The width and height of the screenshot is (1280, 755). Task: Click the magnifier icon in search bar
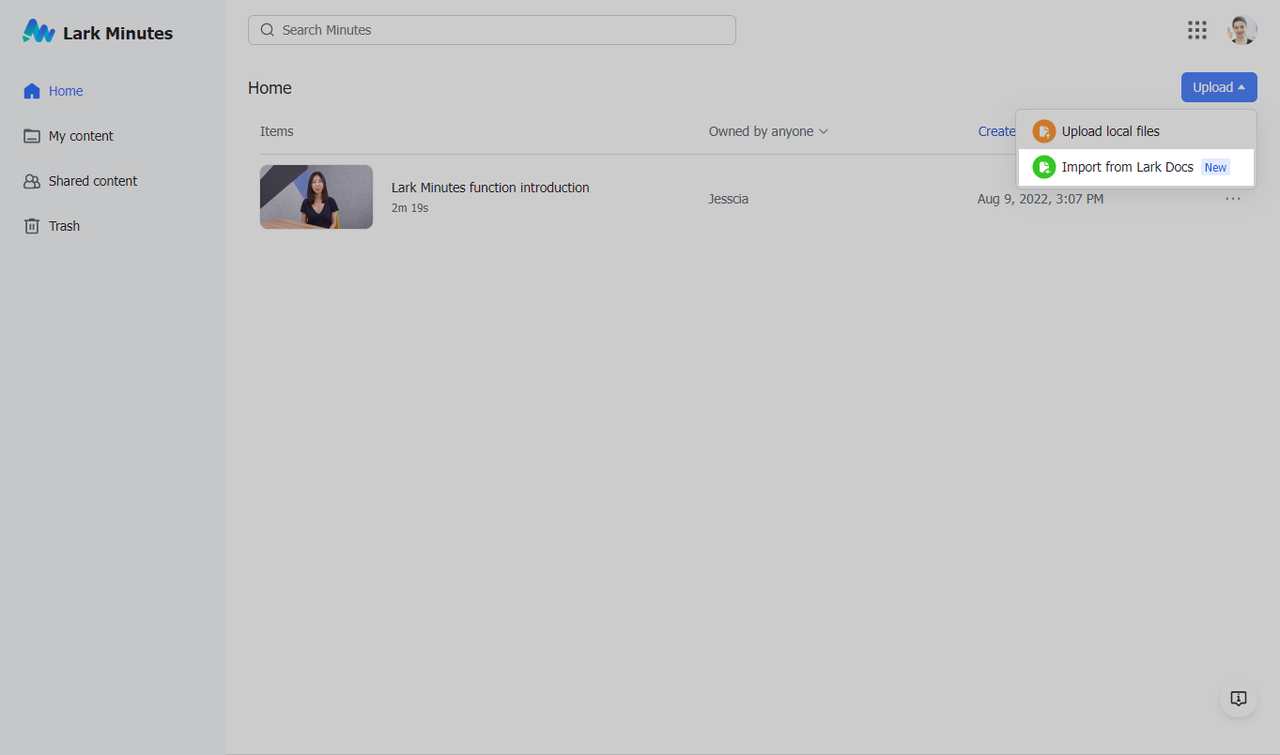(267, 30)
